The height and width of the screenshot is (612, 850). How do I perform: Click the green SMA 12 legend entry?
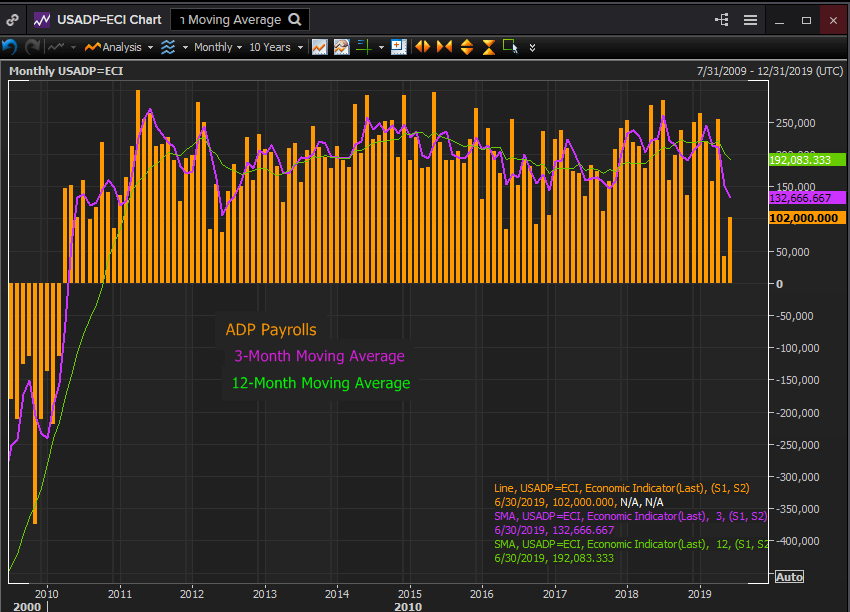[631, 544]
